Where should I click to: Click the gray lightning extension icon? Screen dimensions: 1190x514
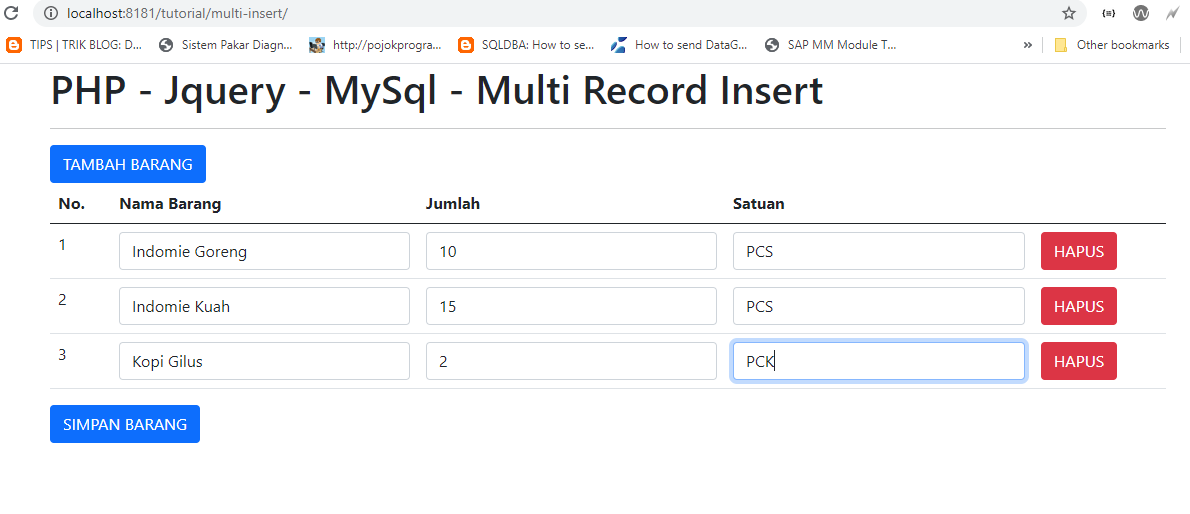pyautogui.click(x=1172, y=13)
